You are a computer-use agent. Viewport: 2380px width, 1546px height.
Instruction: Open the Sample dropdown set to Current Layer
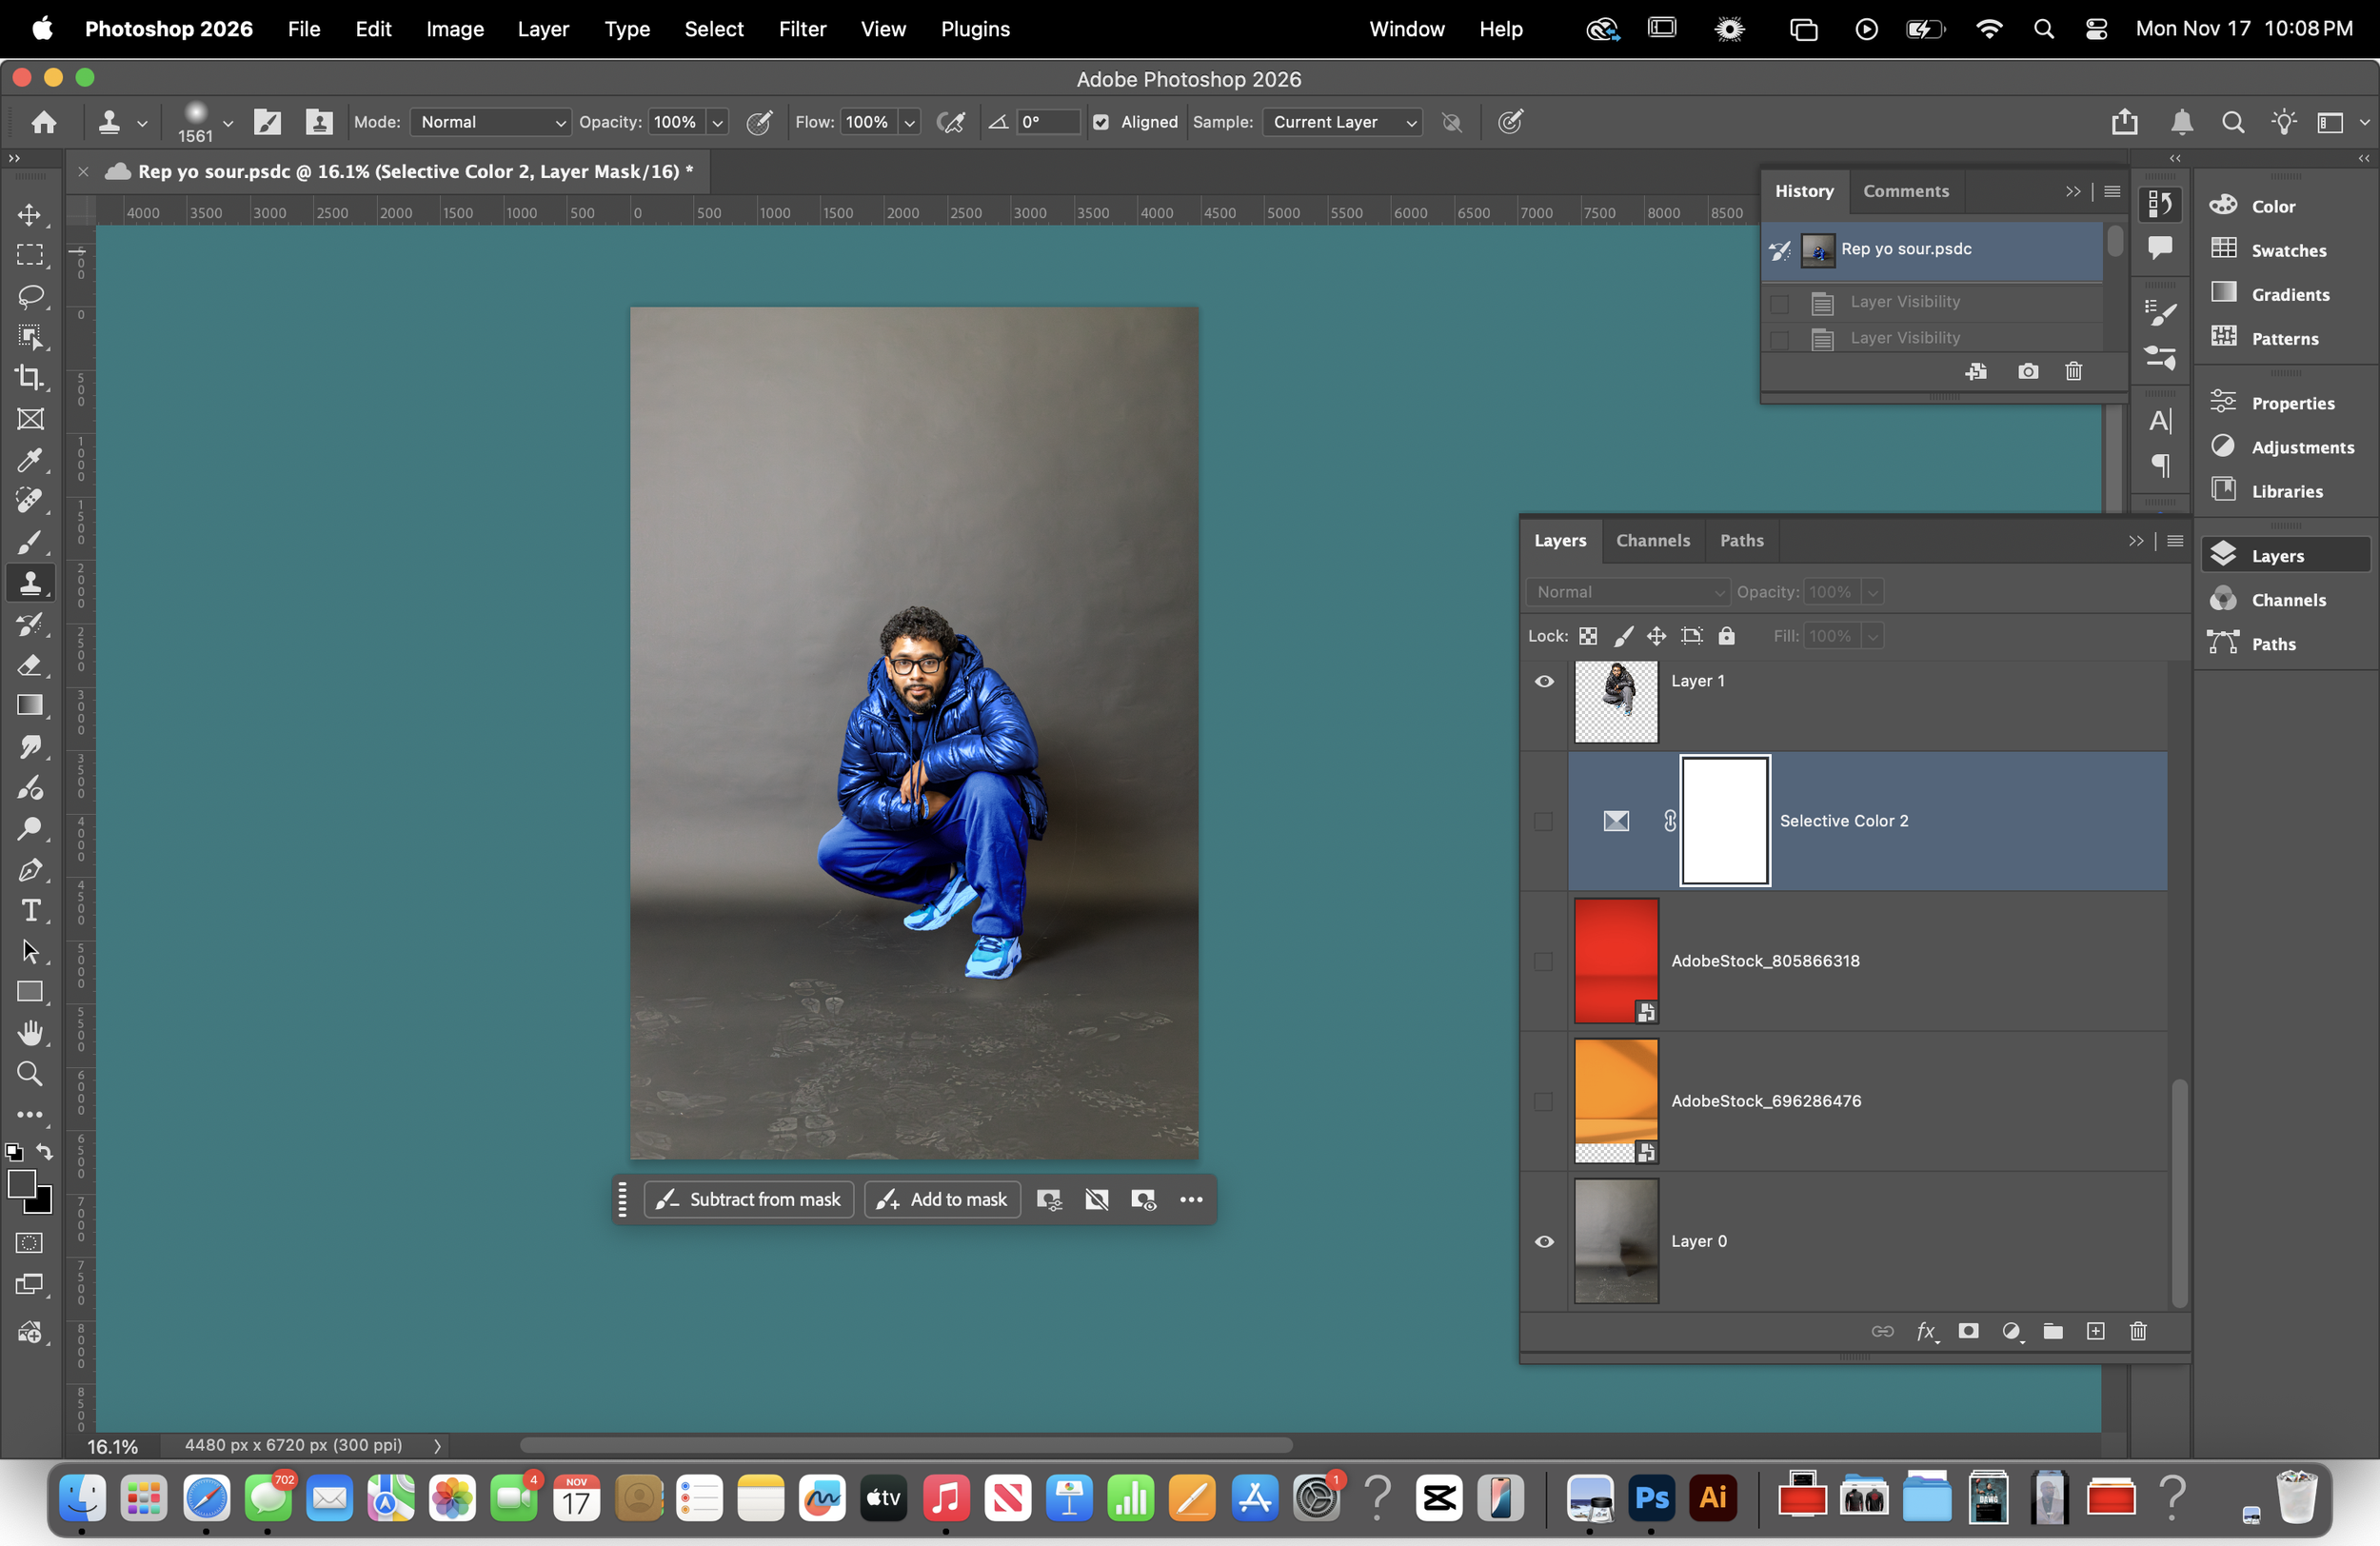pyautogui.click(x=1342, y=122)
